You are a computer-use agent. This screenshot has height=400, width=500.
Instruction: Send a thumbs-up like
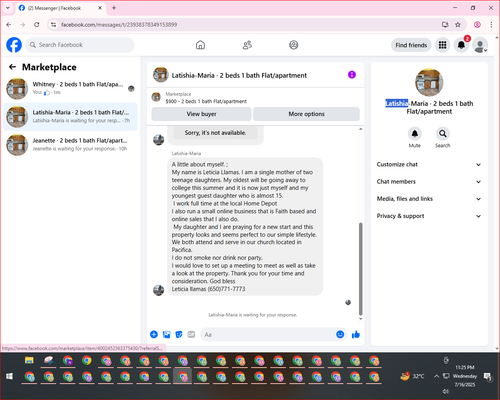pos(356,334)
